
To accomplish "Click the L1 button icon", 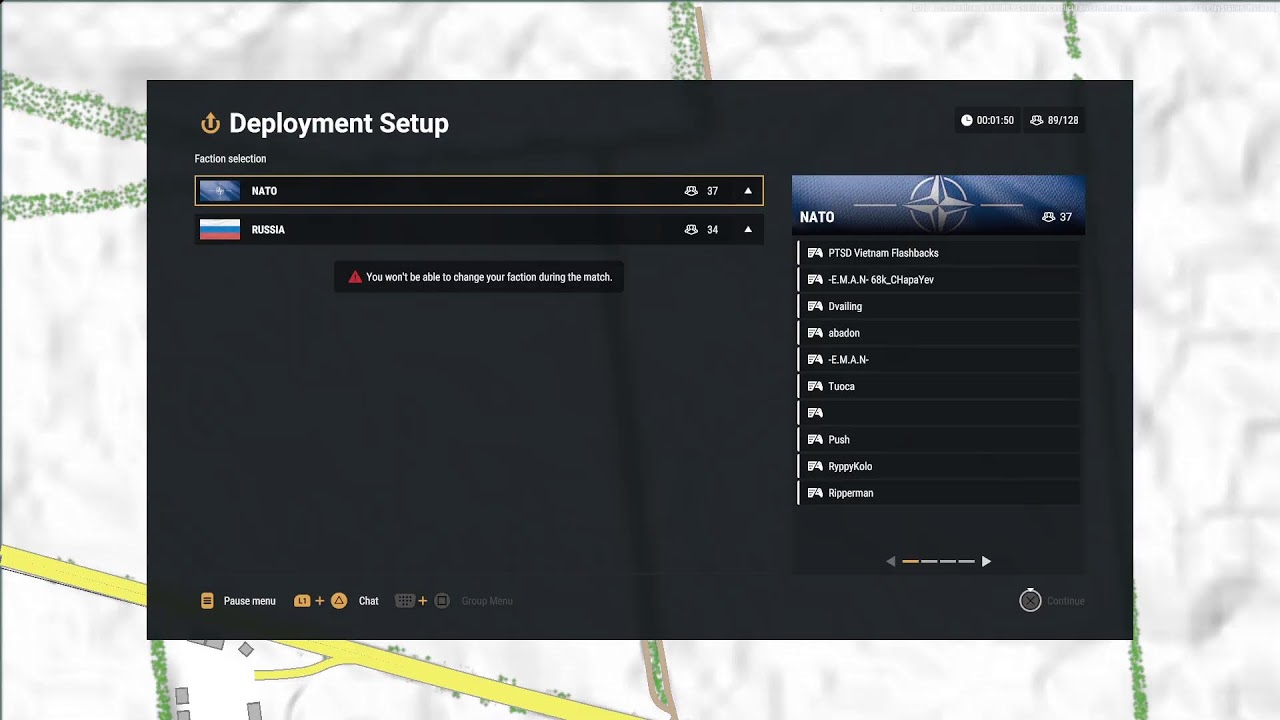I will [302, 601].
